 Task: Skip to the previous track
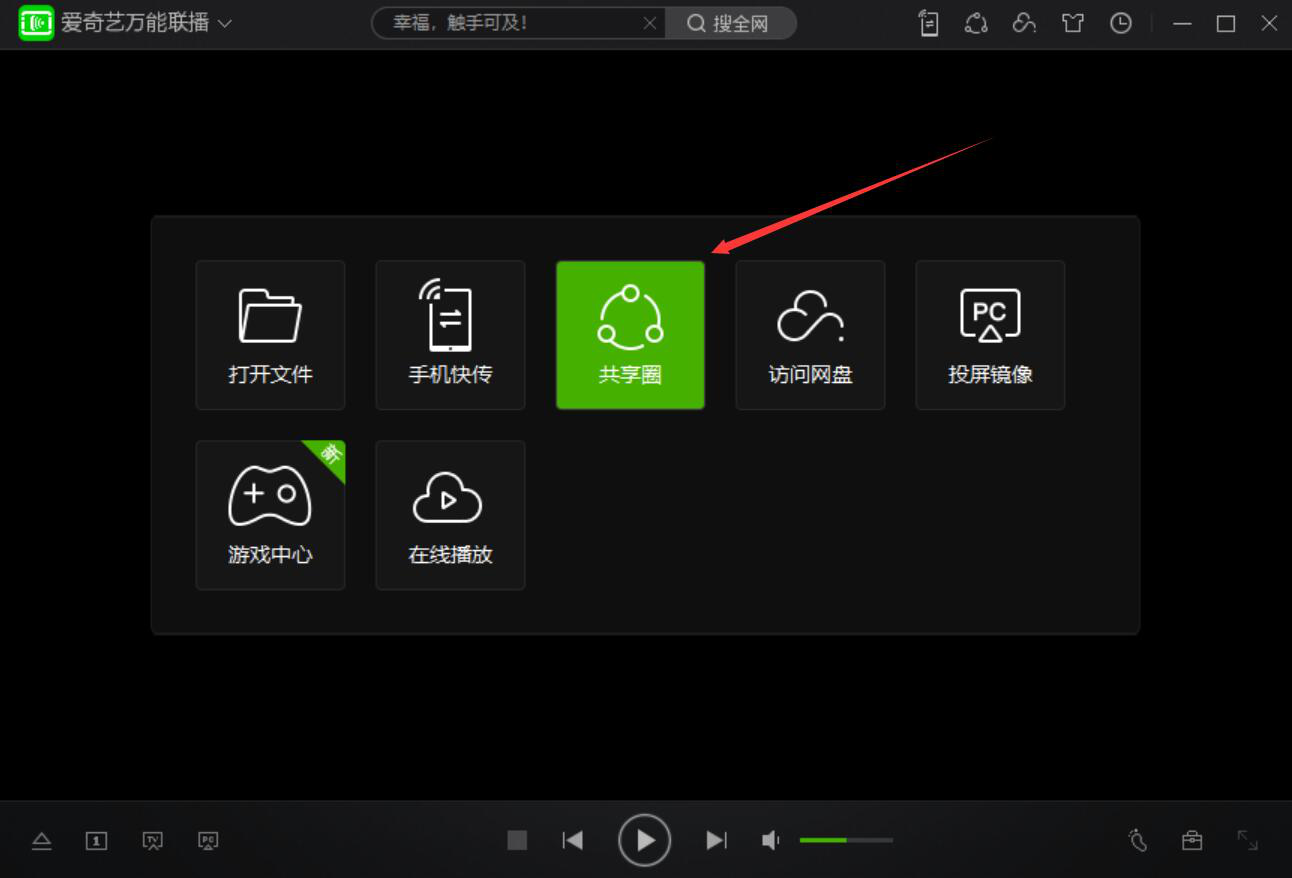[x=573, y=840]
